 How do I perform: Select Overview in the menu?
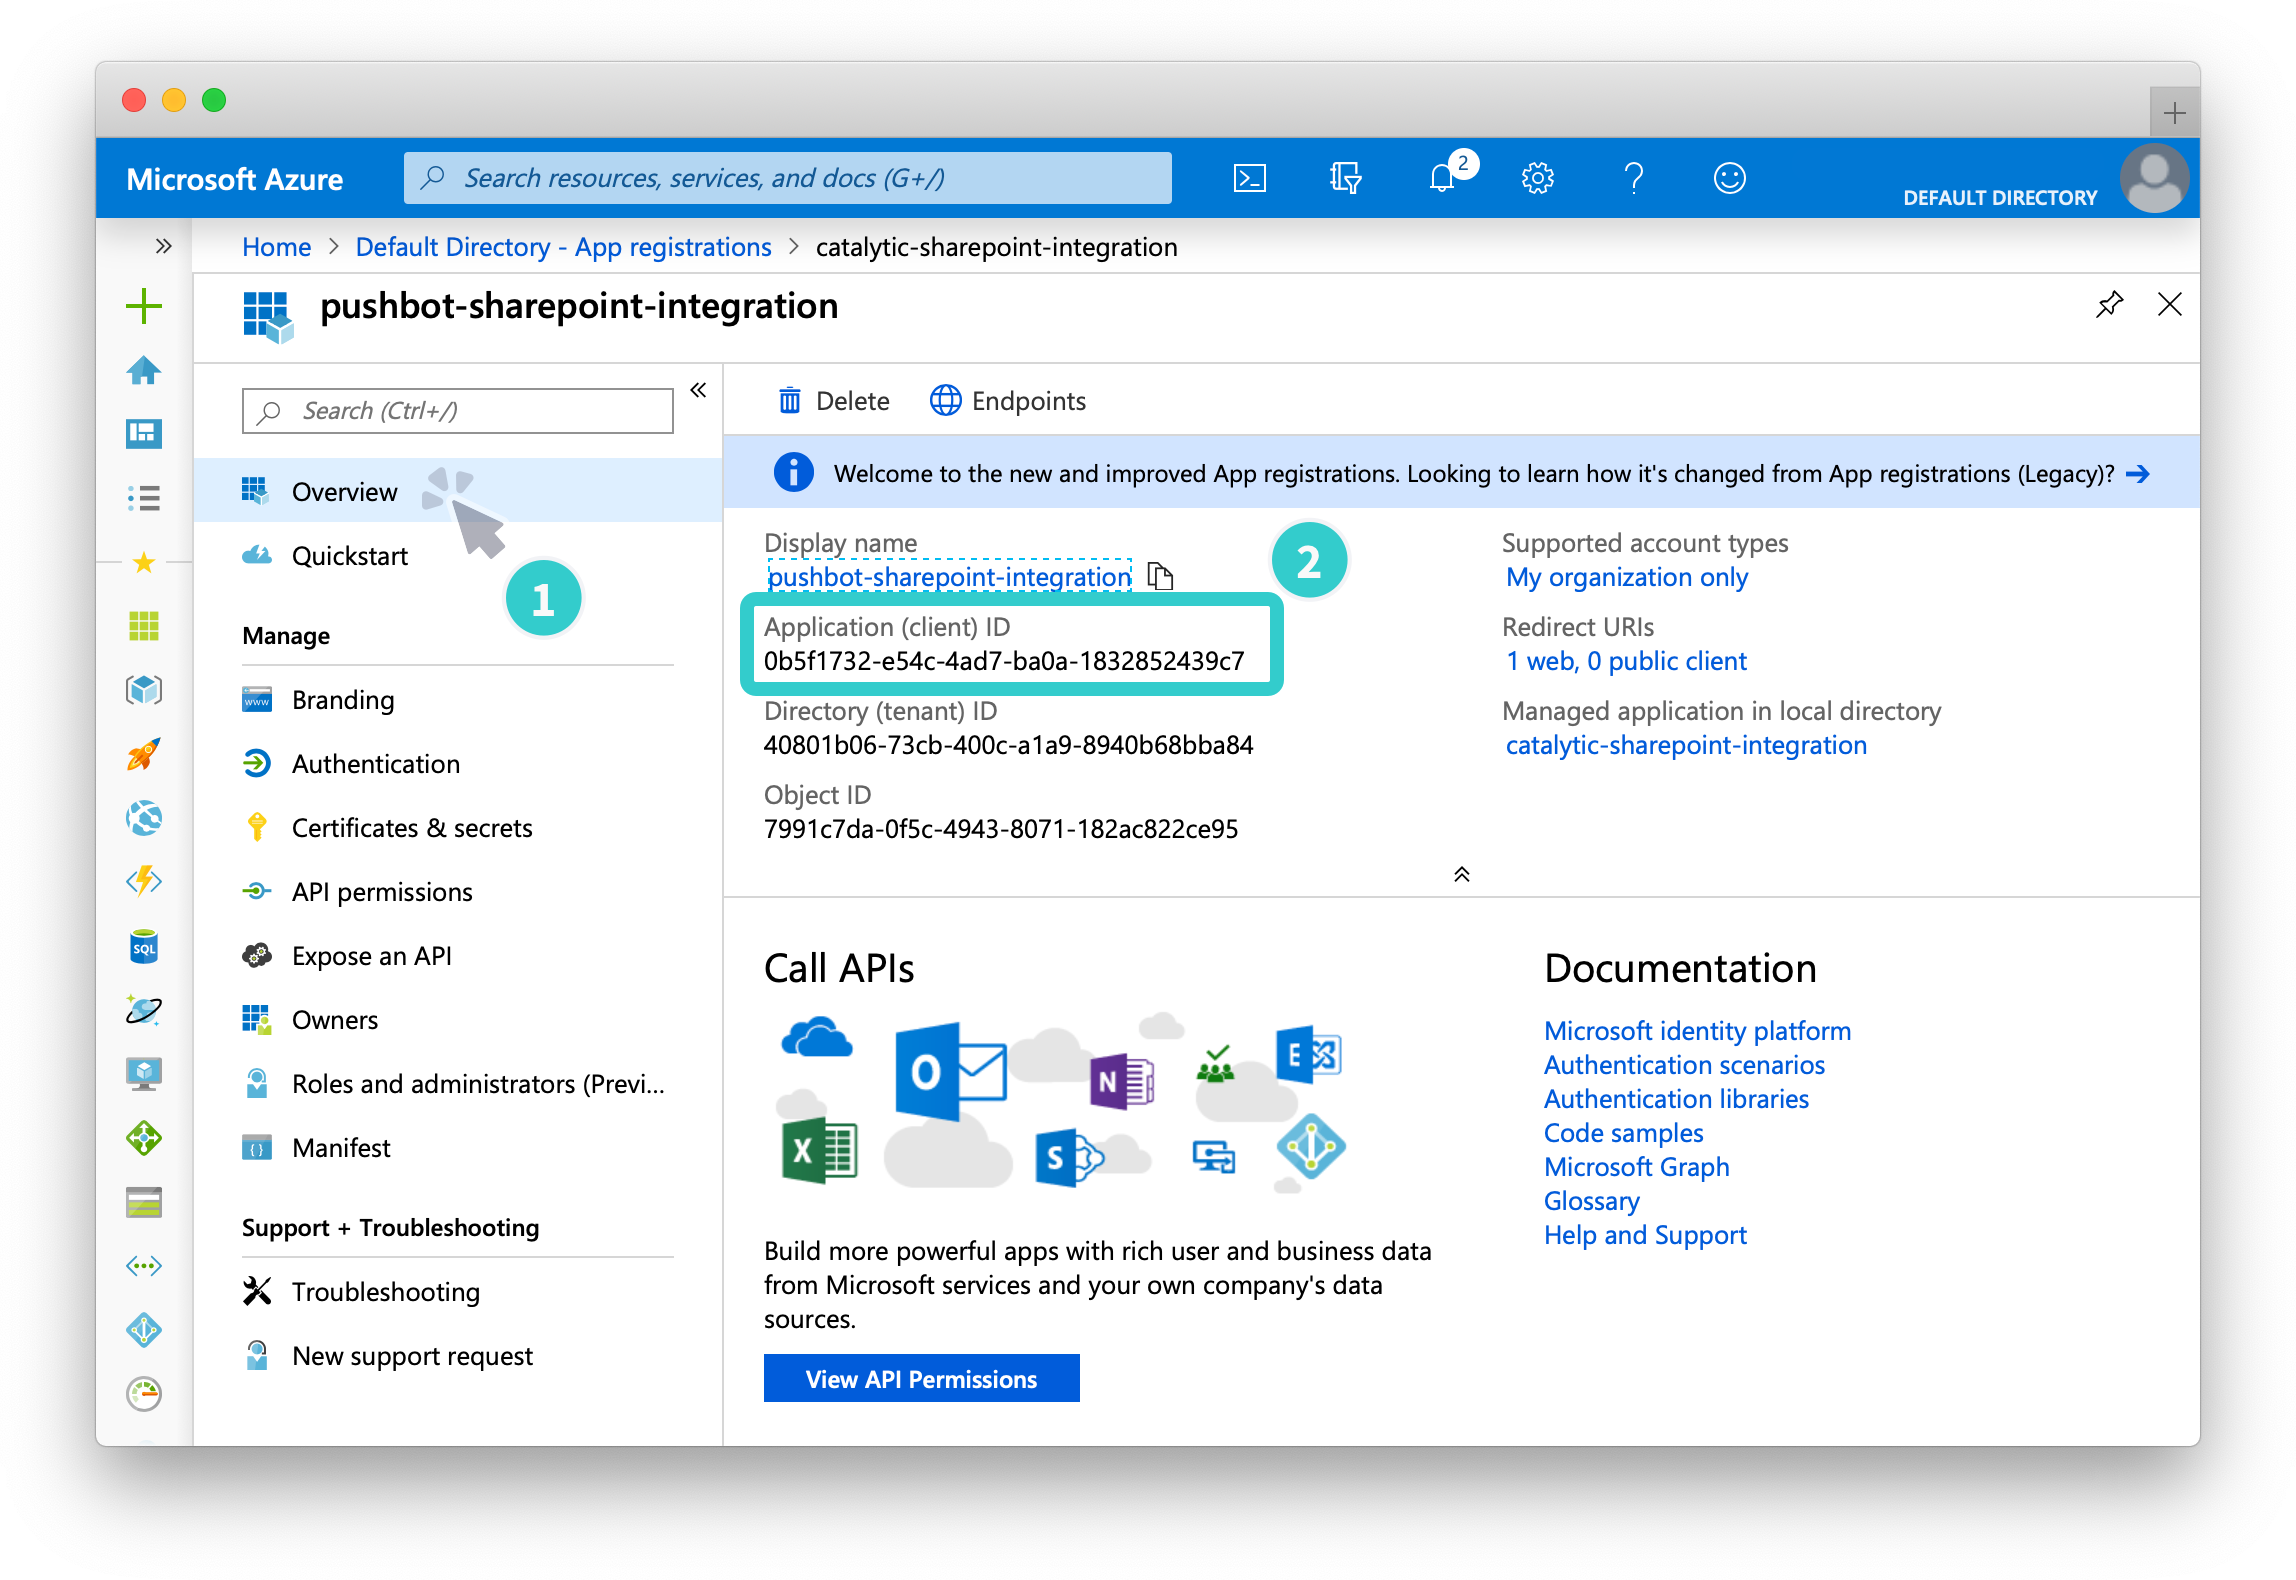(458, 491)
